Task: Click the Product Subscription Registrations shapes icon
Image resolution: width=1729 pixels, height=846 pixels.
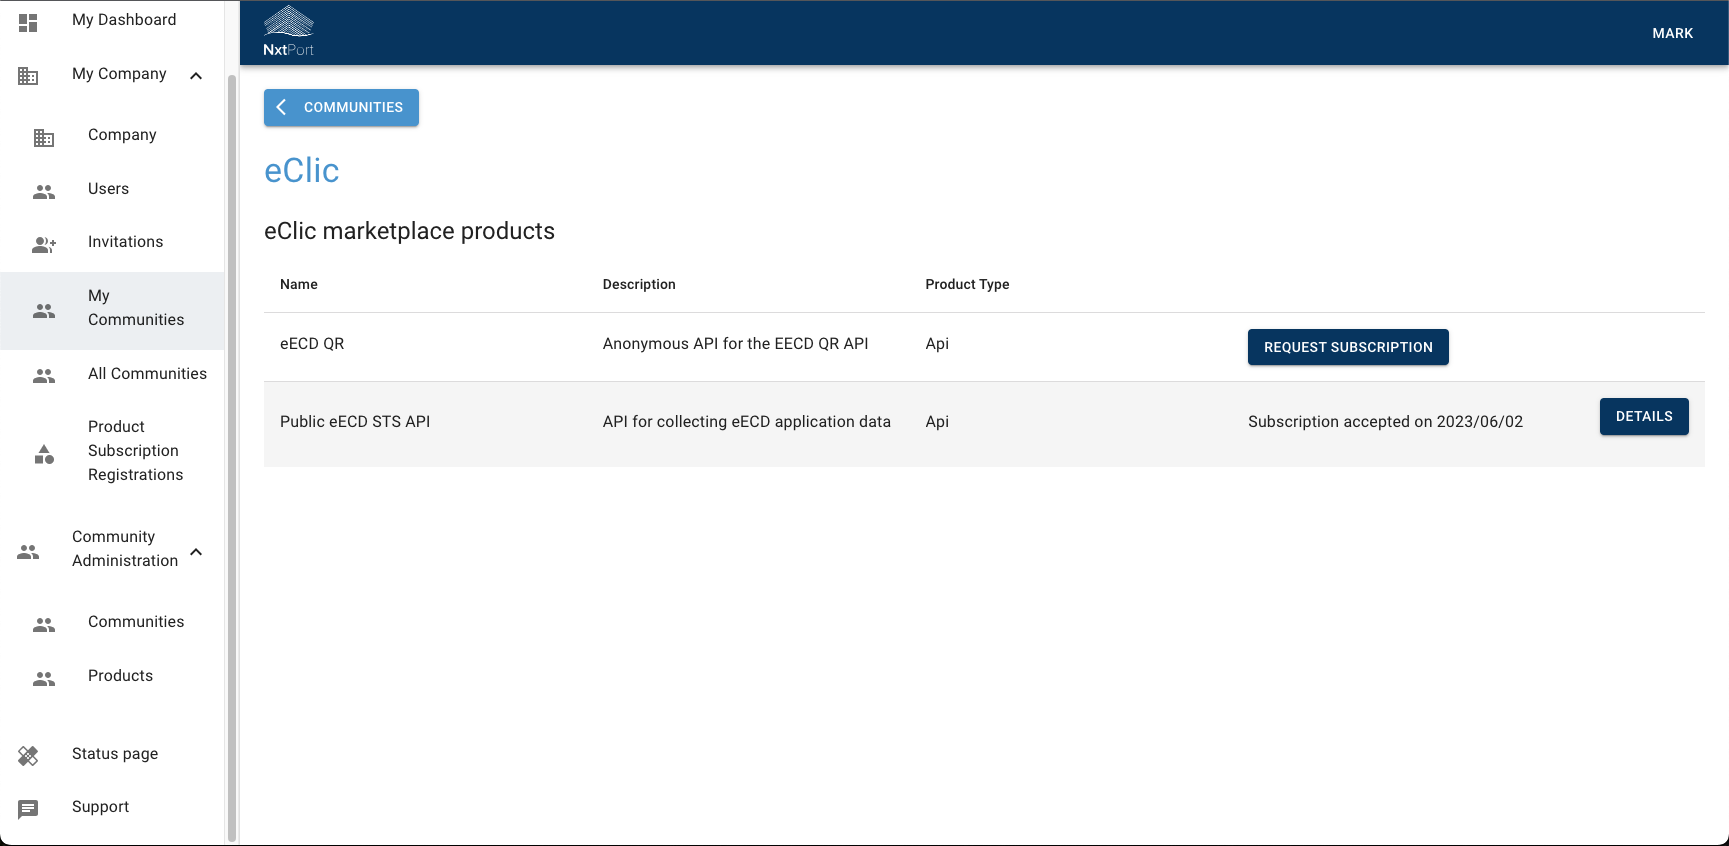Action: tap(44, 455)
